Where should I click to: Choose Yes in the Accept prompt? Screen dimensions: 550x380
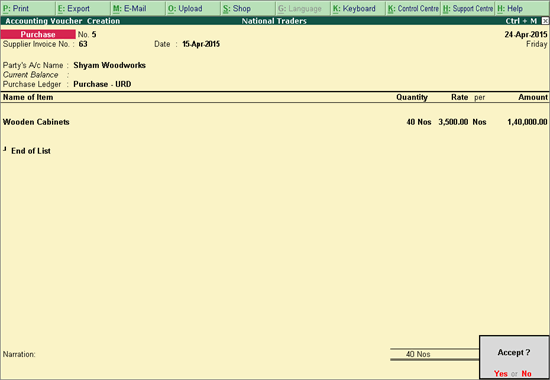coord(501,374)
